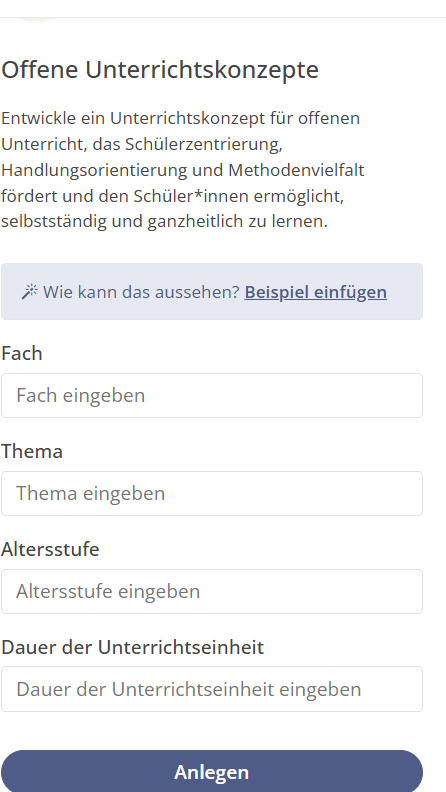Click the 'Dauer der Unterrichtseinheit' label
446x792 pixels.
pyautogui.click(x=132, y=647)
